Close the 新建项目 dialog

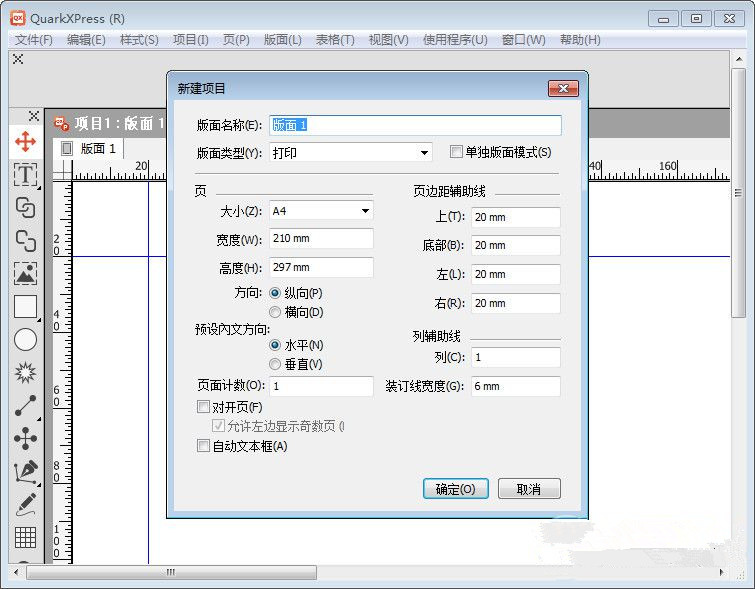coord(563,88)
